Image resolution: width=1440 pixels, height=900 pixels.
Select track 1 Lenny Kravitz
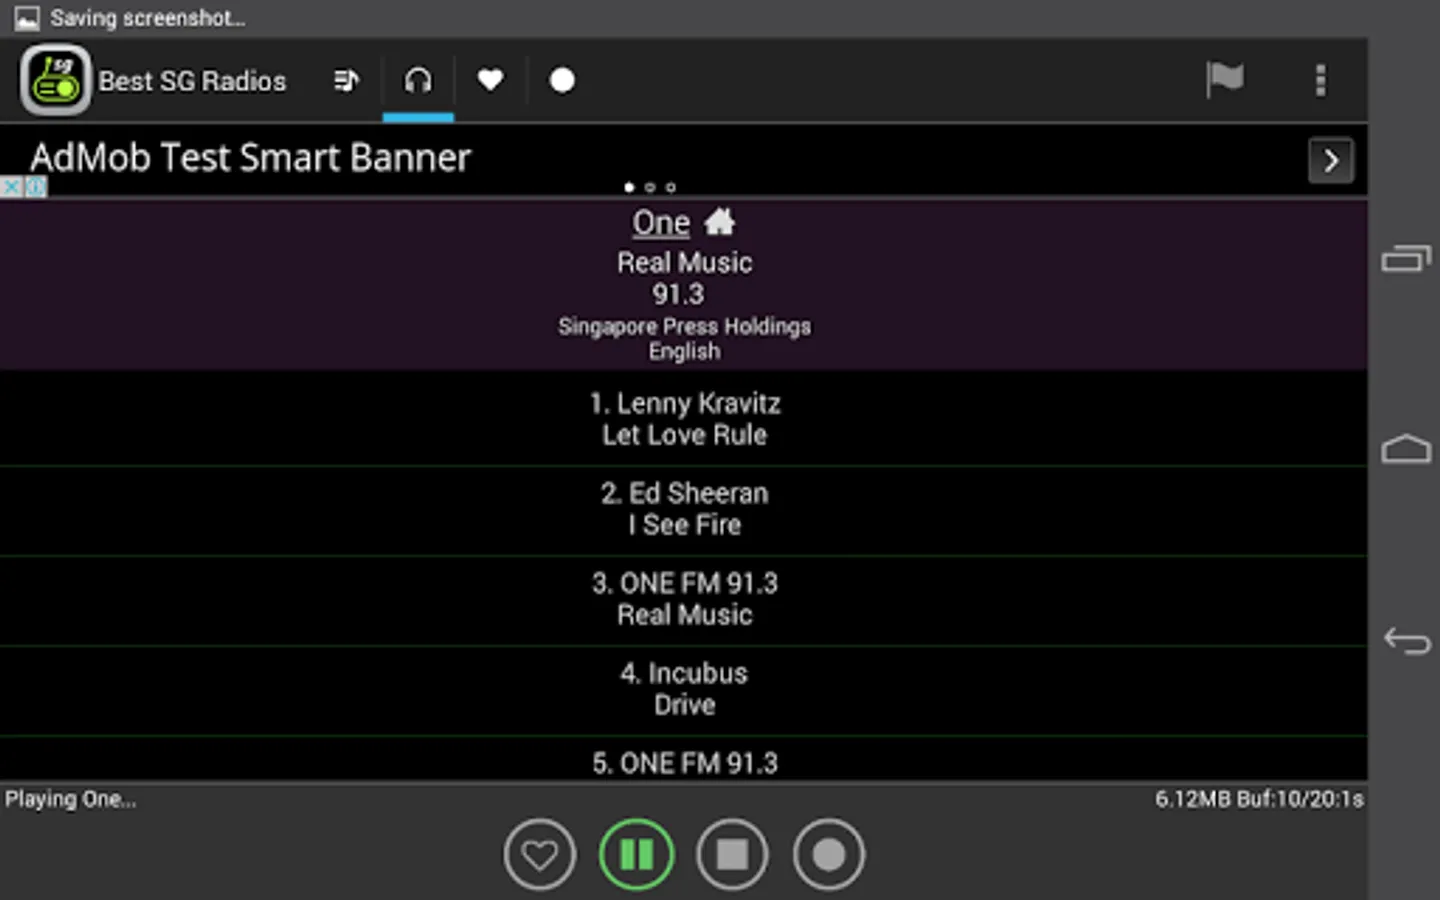pos(684,419)
